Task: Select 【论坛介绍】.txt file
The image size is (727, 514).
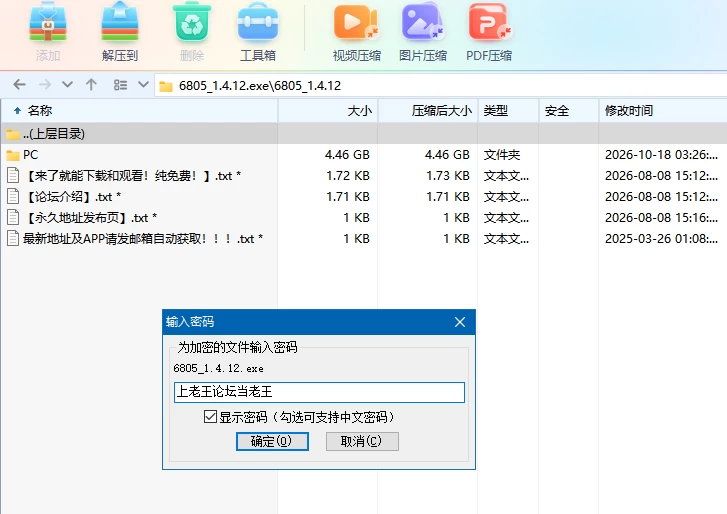Action: click(x=364, y=197)
